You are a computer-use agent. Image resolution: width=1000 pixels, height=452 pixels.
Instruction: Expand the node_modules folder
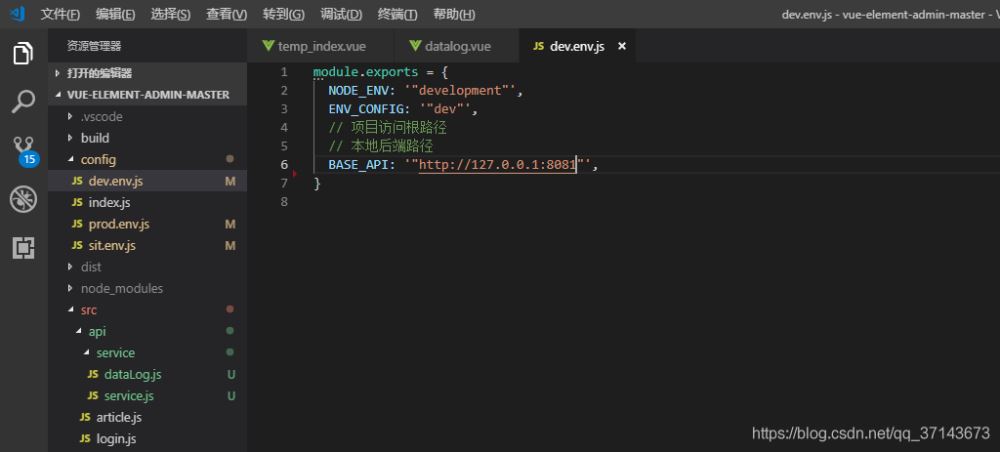point(121,288)
